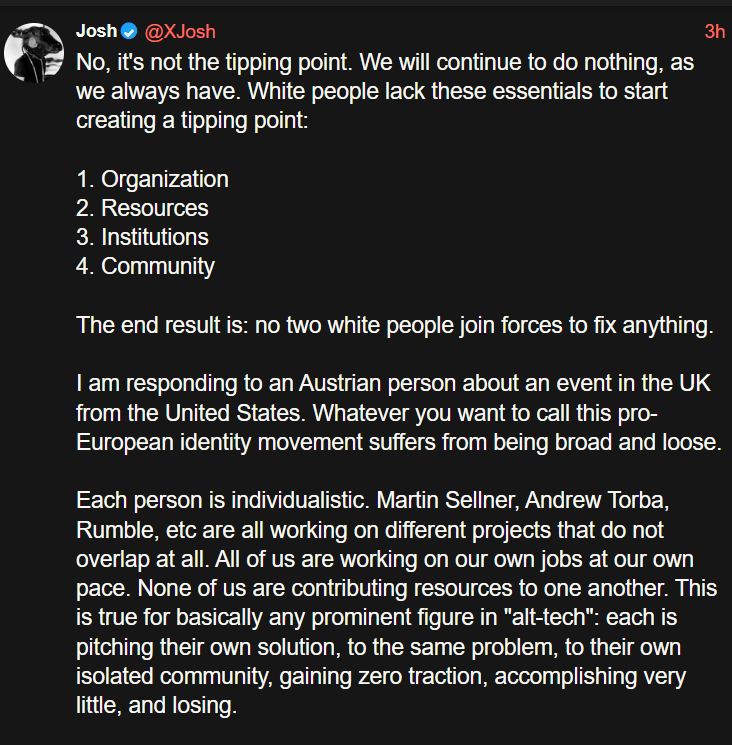Click the "No, it's not the tipping point" sentence
The height and width of the screenshot is (745, 732).
tap(214, 62)
